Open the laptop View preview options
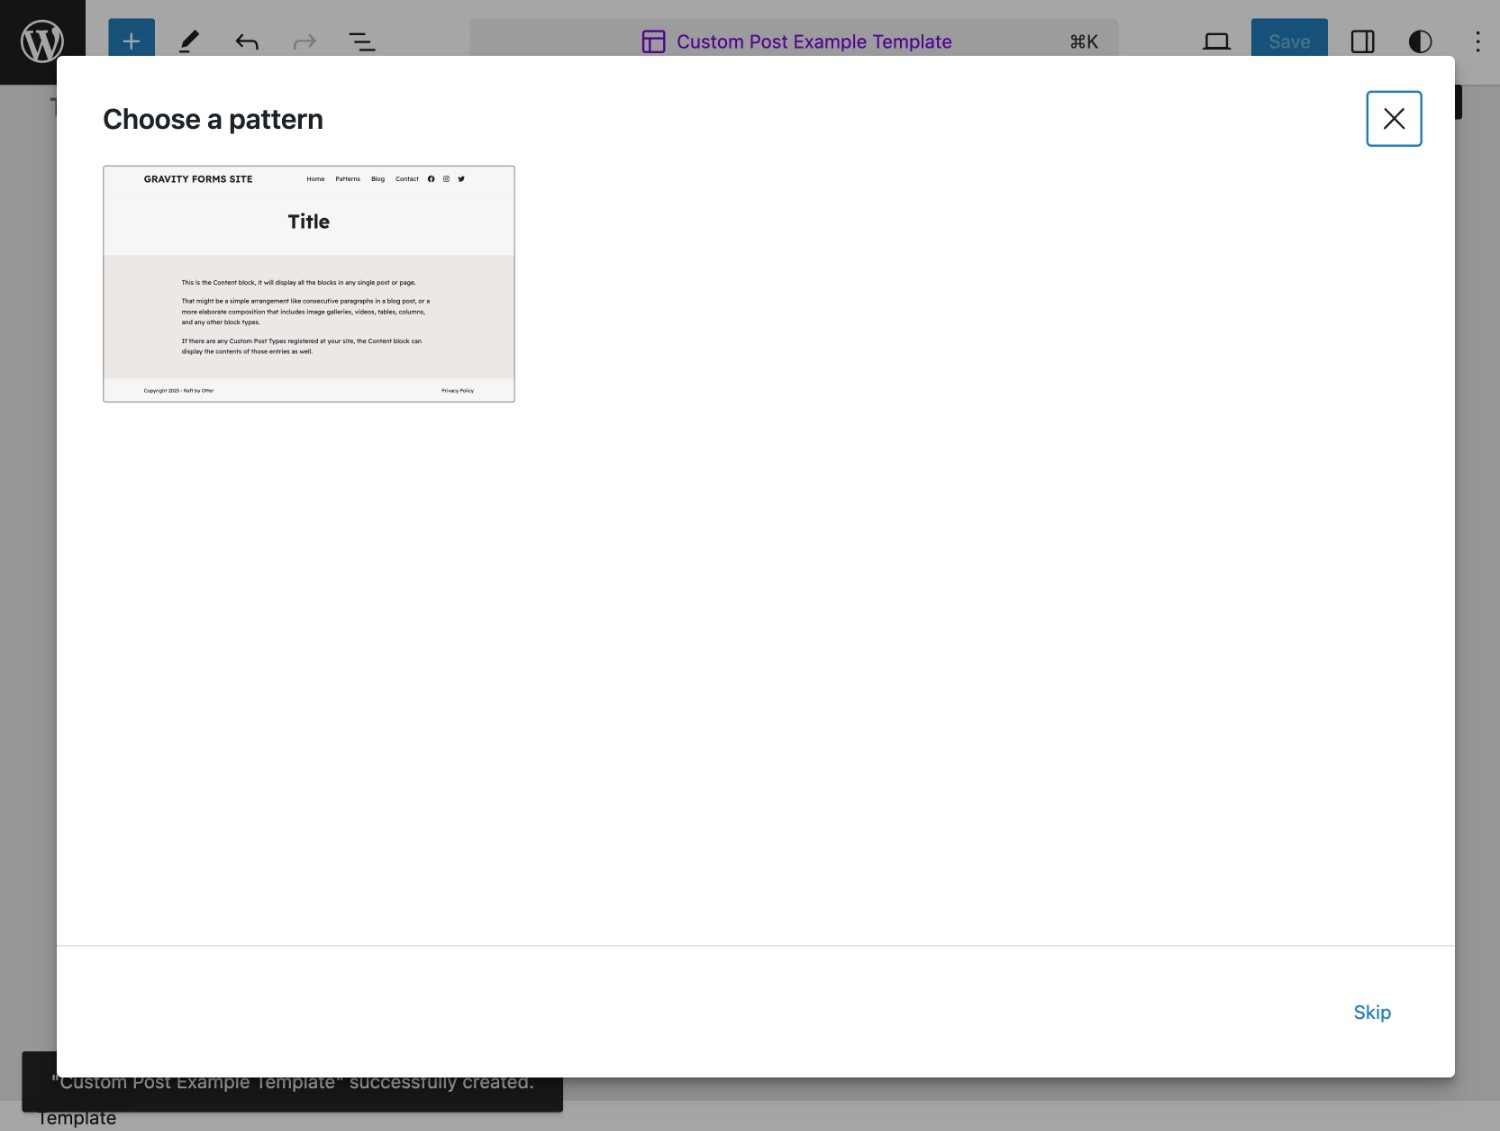The height and width of the screenshot is (1131, 1500). pos(1216,41)
